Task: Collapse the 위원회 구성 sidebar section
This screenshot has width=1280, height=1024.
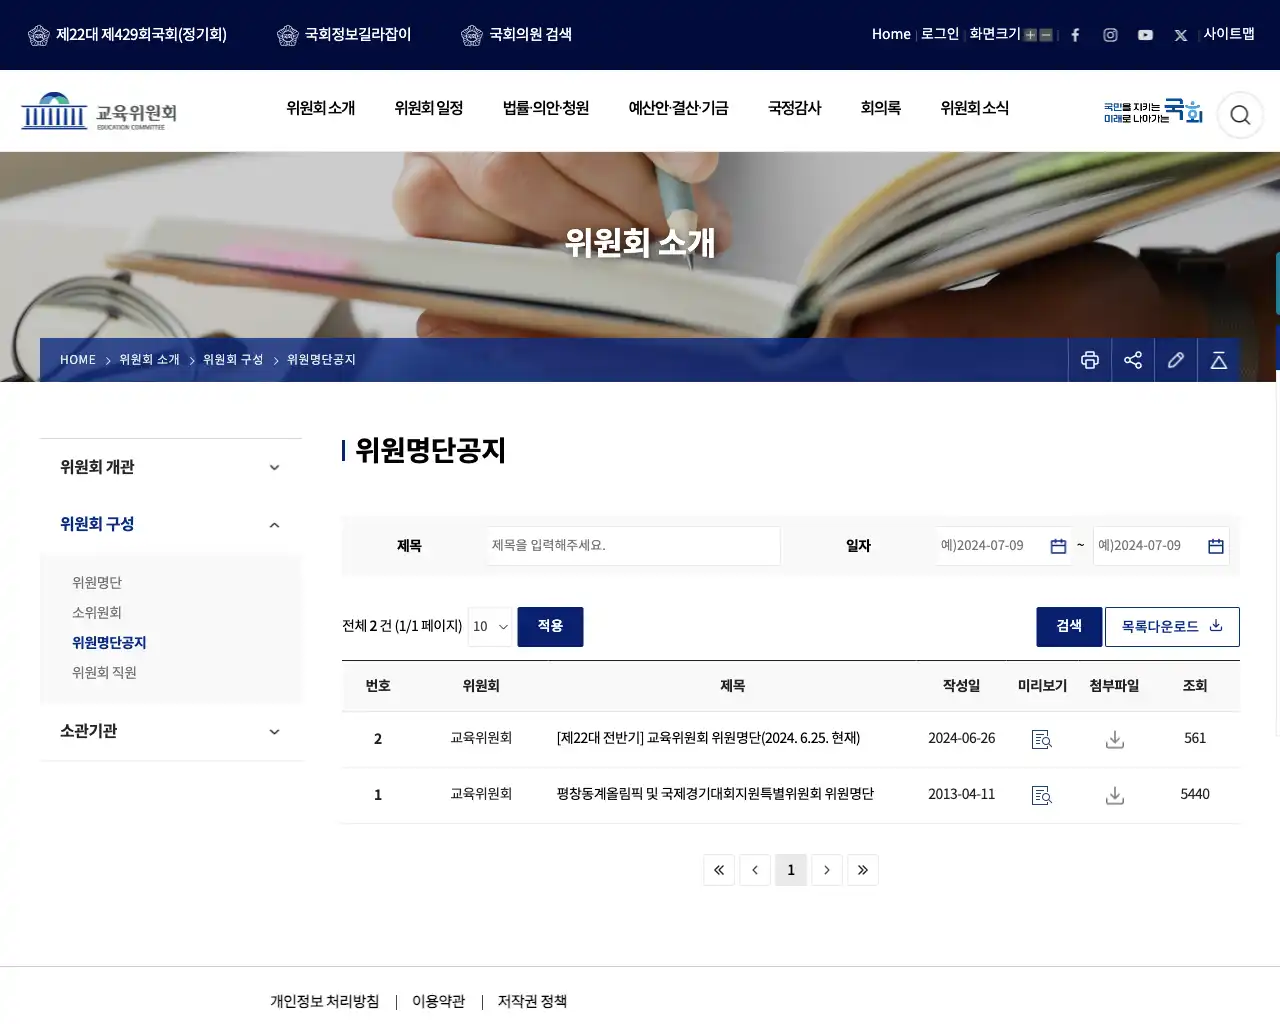Action: 171,524
